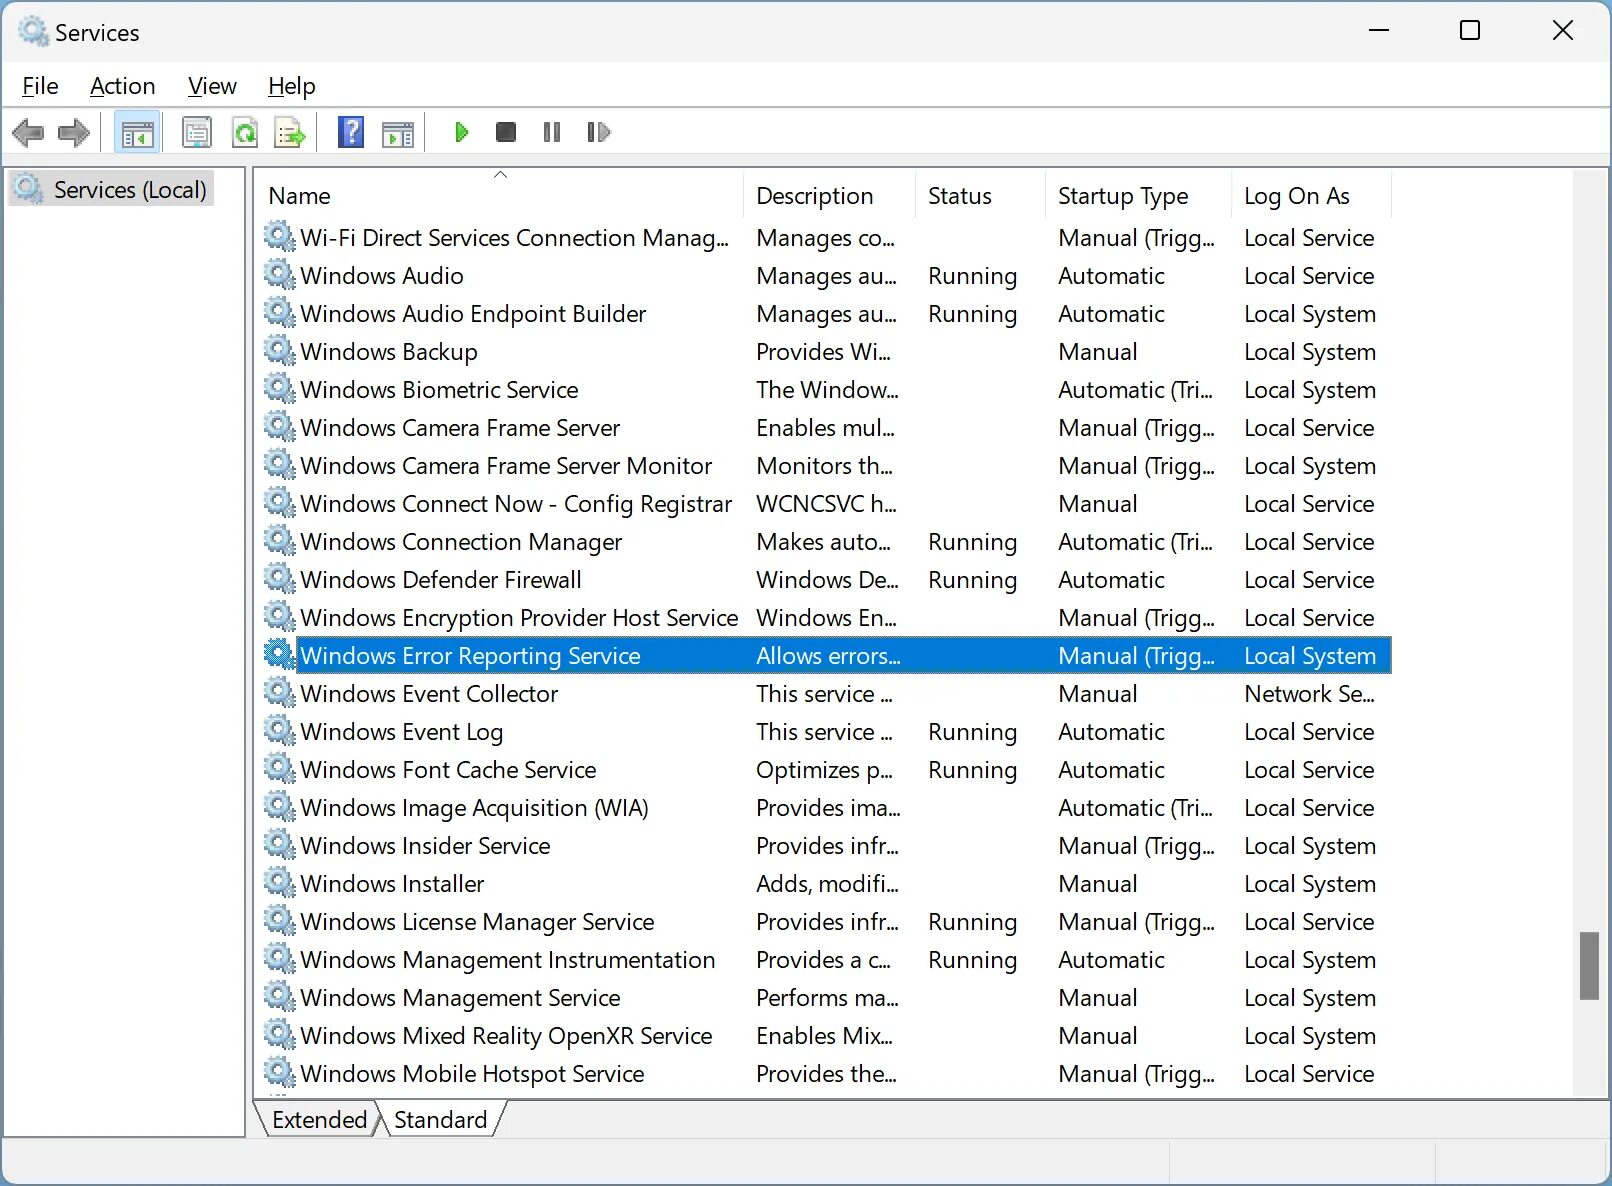The height and width of the screenshot is (1186, 1612).
Task: Stop the service using the square stop icon
Action: point(506,132)
